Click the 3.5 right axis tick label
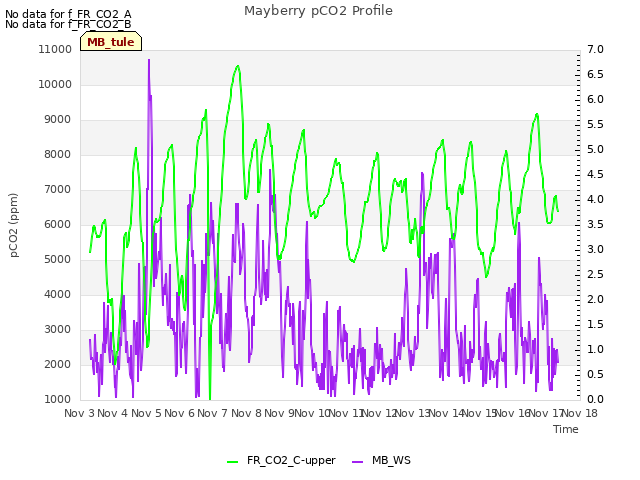 click(595, 224)
